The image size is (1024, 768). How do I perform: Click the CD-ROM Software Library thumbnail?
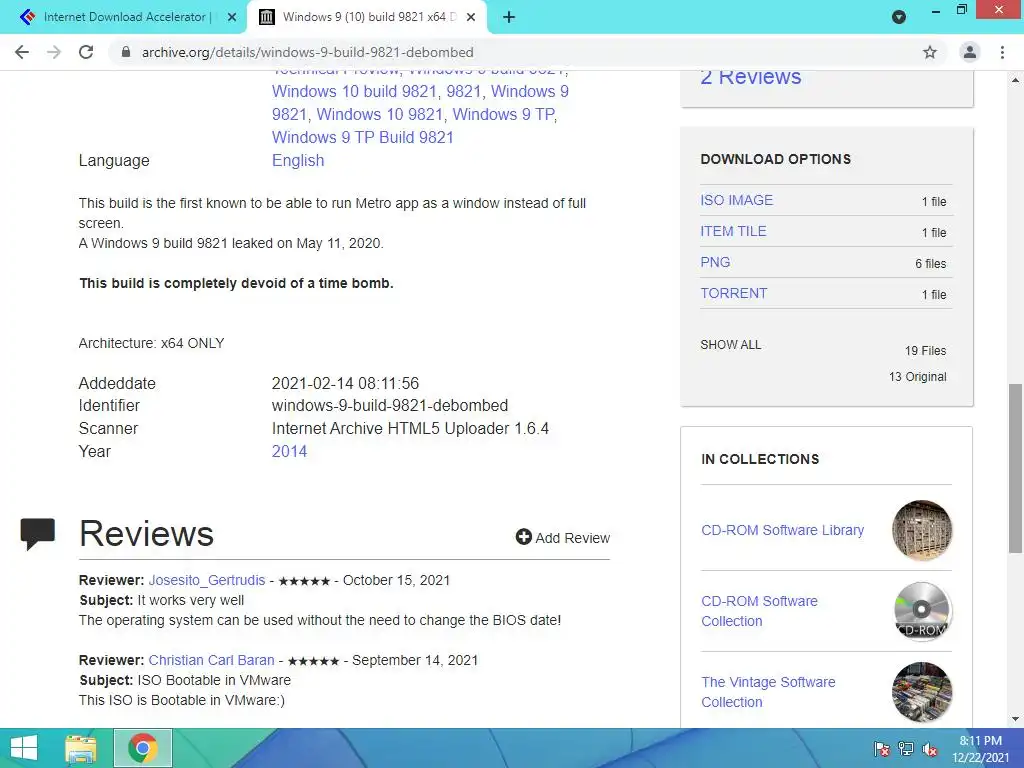[922, 530]
